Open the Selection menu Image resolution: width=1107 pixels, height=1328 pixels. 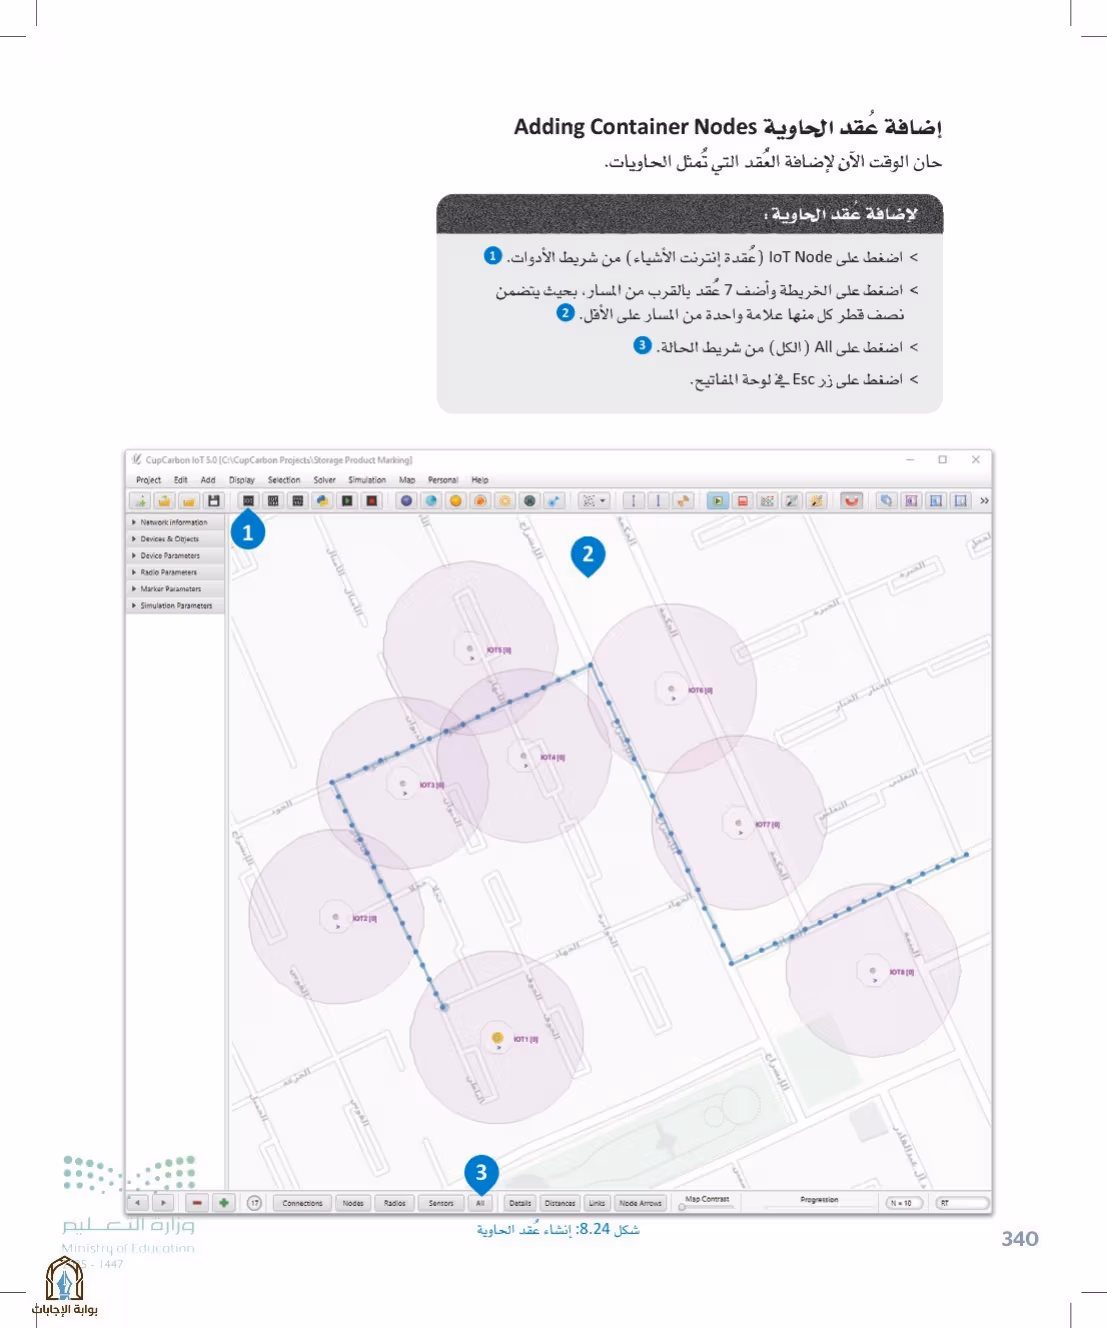[284, 480]
